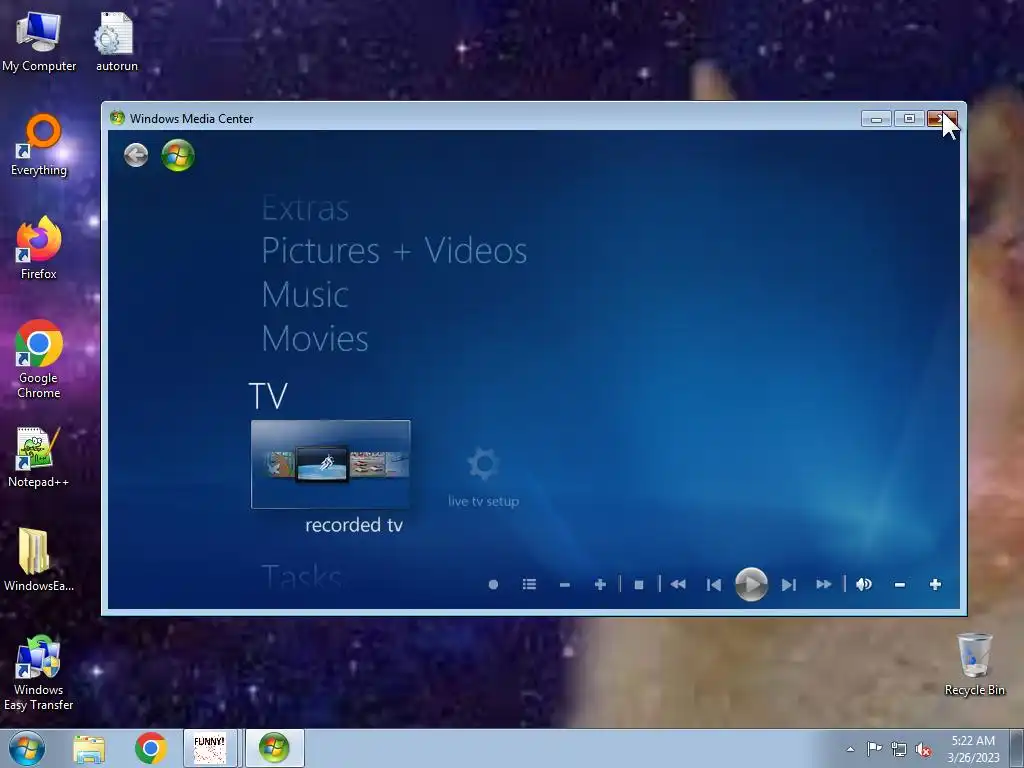Click Show desktop button at taskbar end
This screenshot has width=1024, height=768.
(x=1017, y=748)
